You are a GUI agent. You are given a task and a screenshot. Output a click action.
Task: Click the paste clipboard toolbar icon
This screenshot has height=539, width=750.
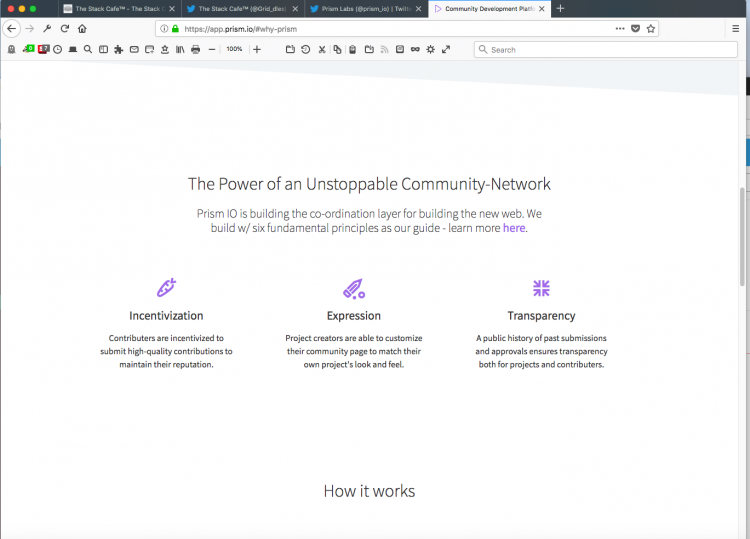tap(353, 49)
